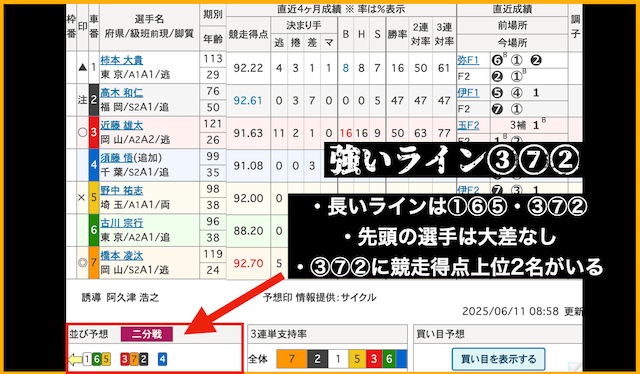640x374 pixels.
Task: Select green car number 6 badge in 古川's row
Action: pos(93,230)
